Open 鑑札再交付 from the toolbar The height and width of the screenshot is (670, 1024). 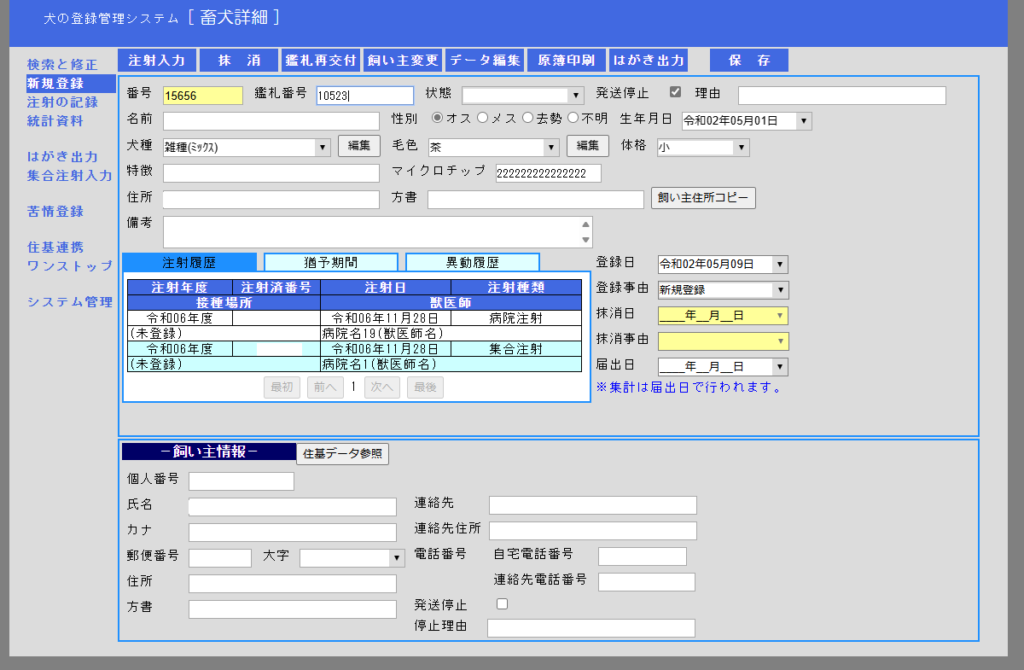320,61
